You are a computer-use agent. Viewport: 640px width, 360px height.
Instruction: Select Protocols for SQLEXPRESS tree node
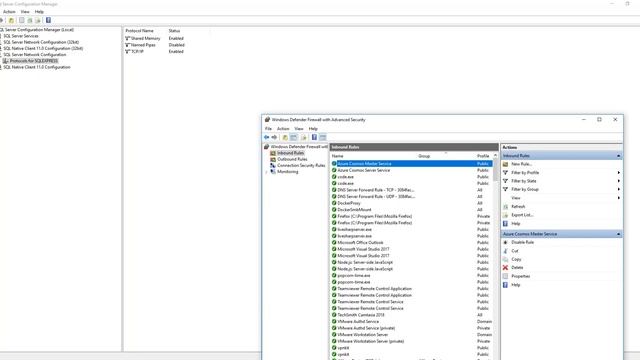coord(34,61)
